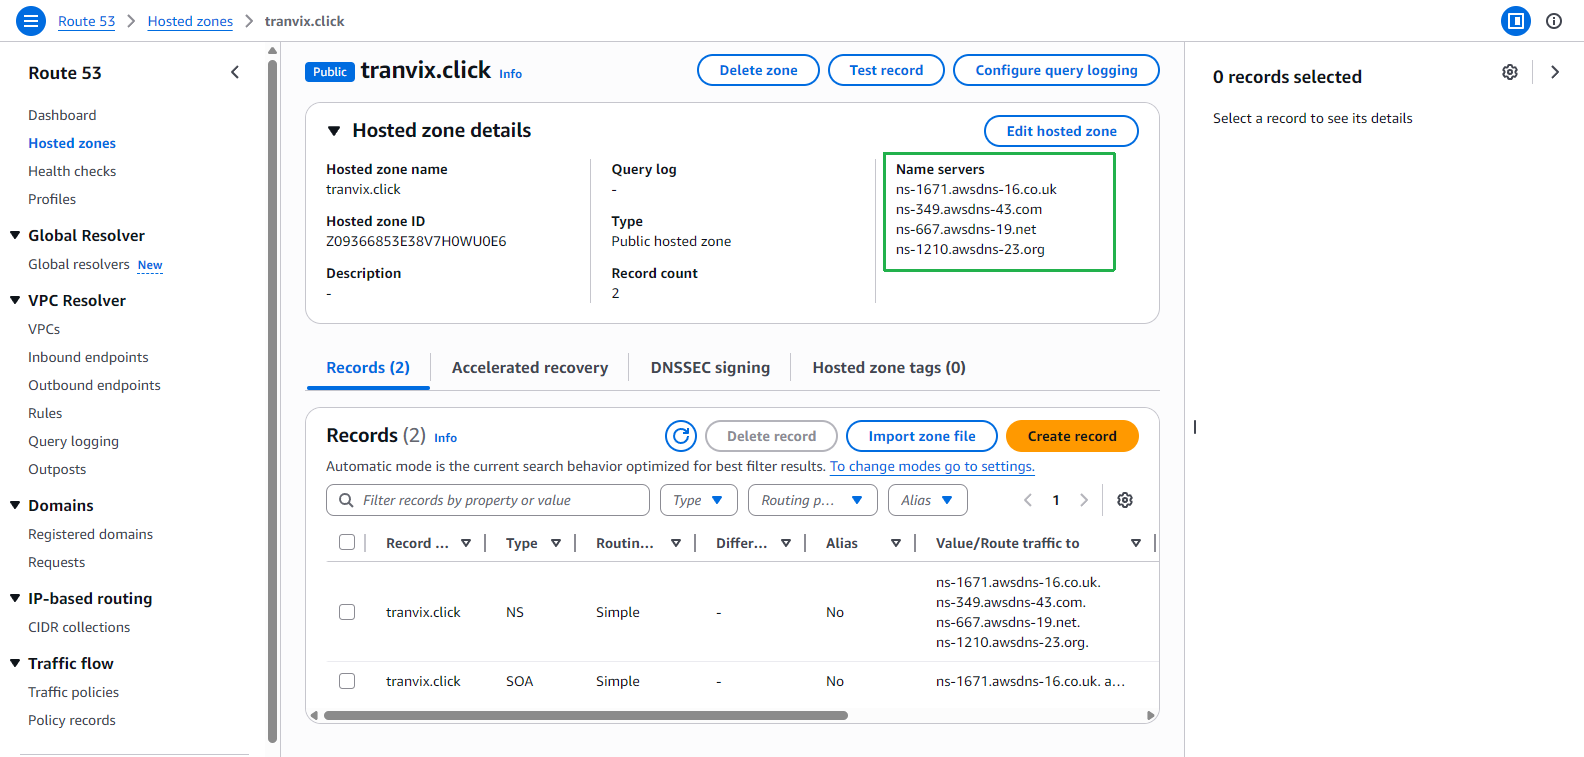Click the records table horizontal scrollbar
1584x757 pixels.
pos(586,715)
